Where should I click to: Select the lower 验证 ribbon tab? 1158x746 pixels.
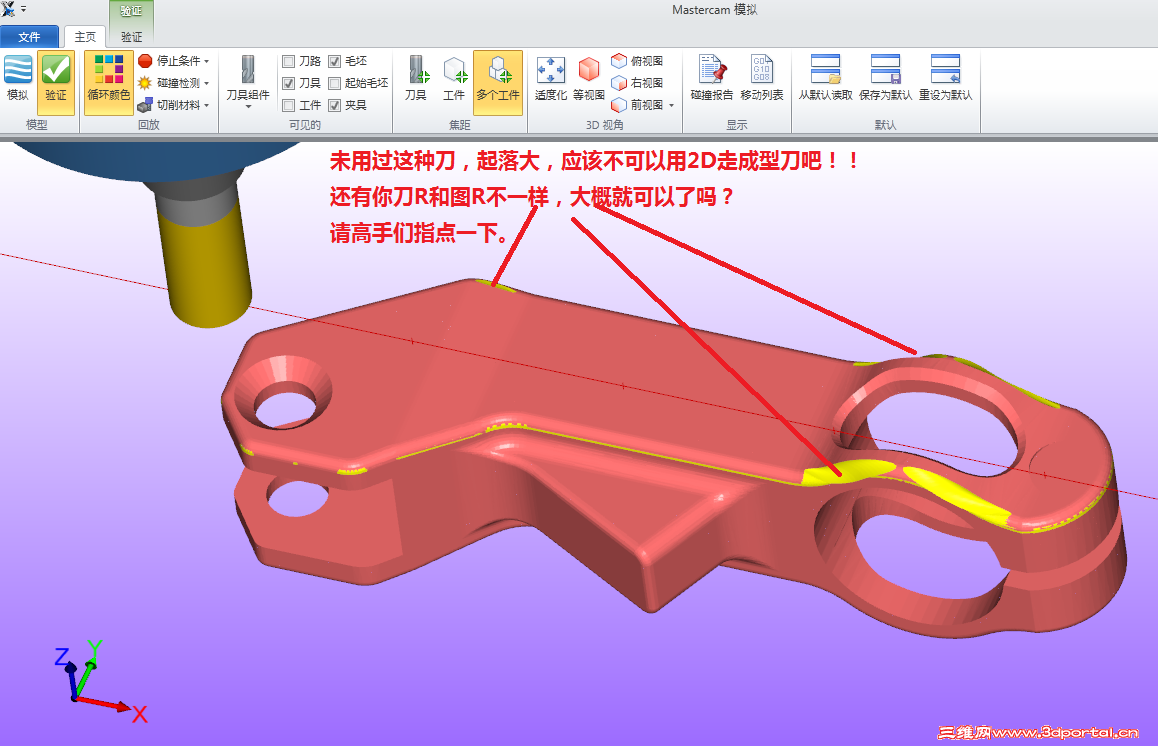[x=131, y=37]
